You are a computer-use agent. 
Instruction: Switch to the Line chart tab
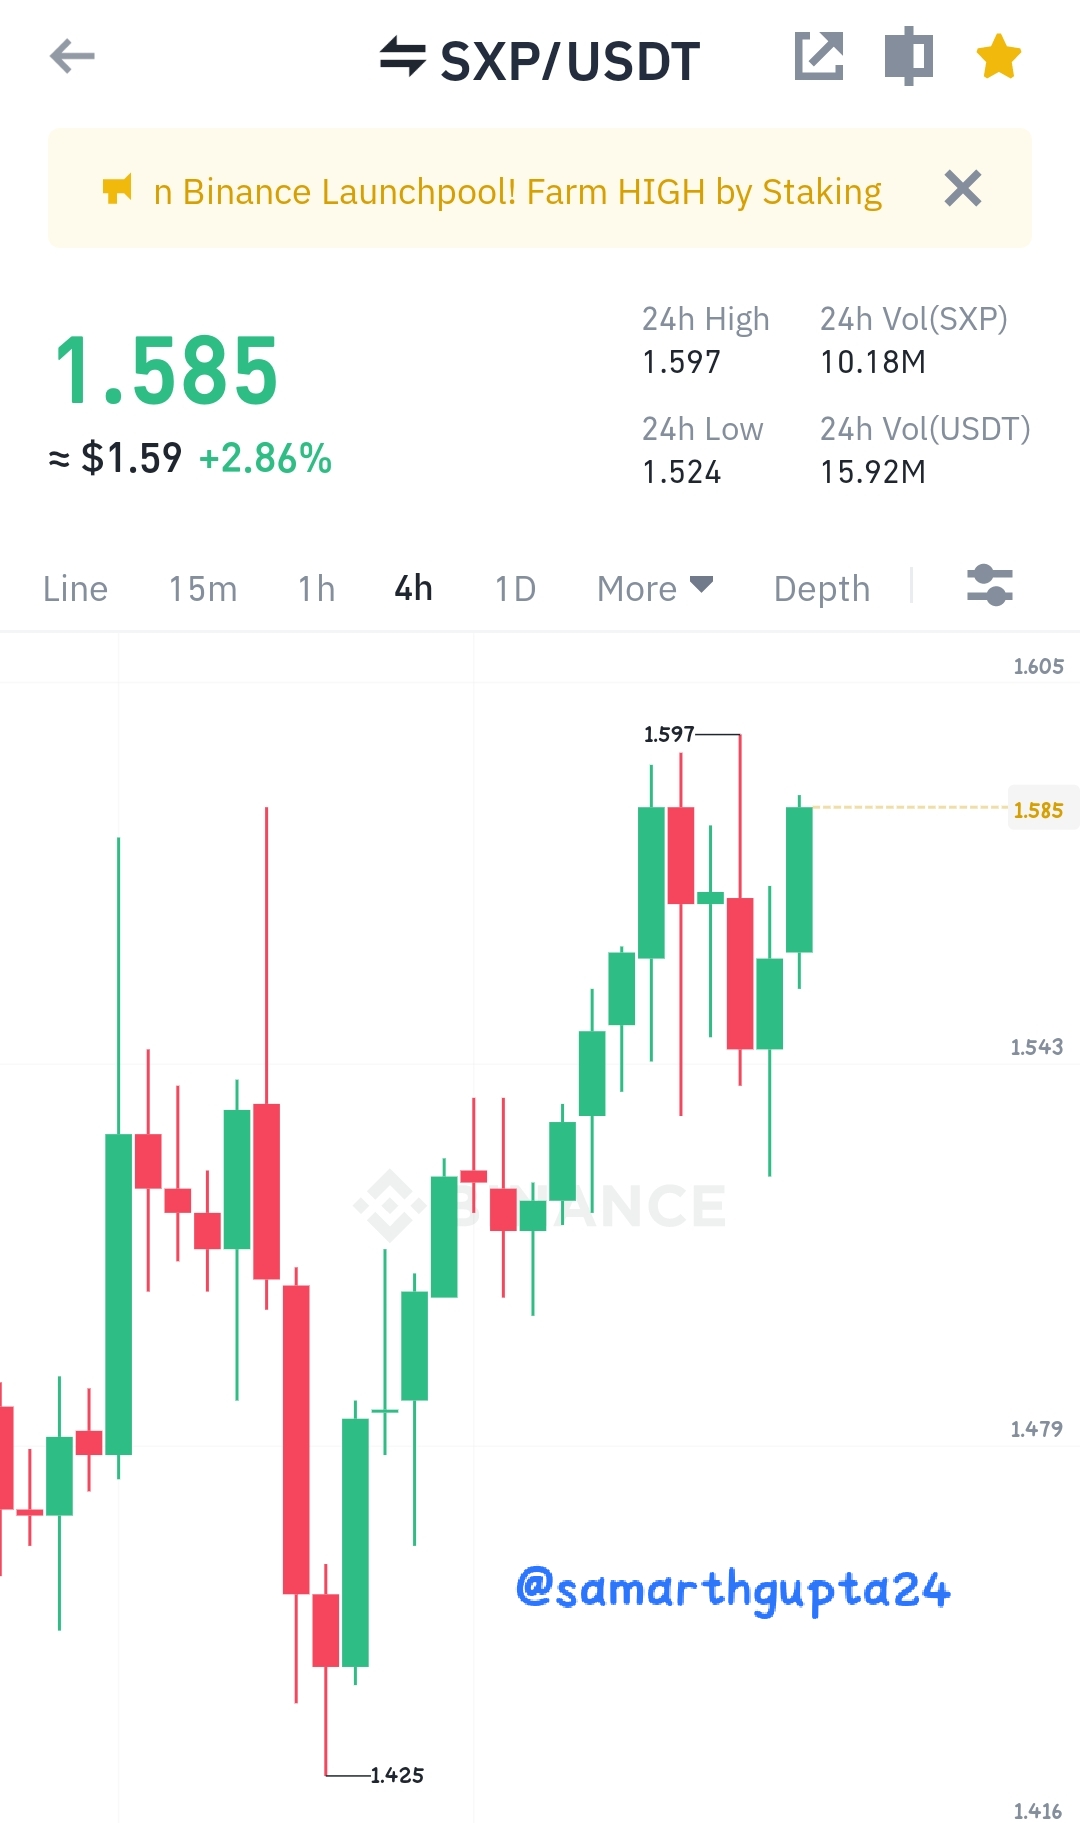point(75,588)
